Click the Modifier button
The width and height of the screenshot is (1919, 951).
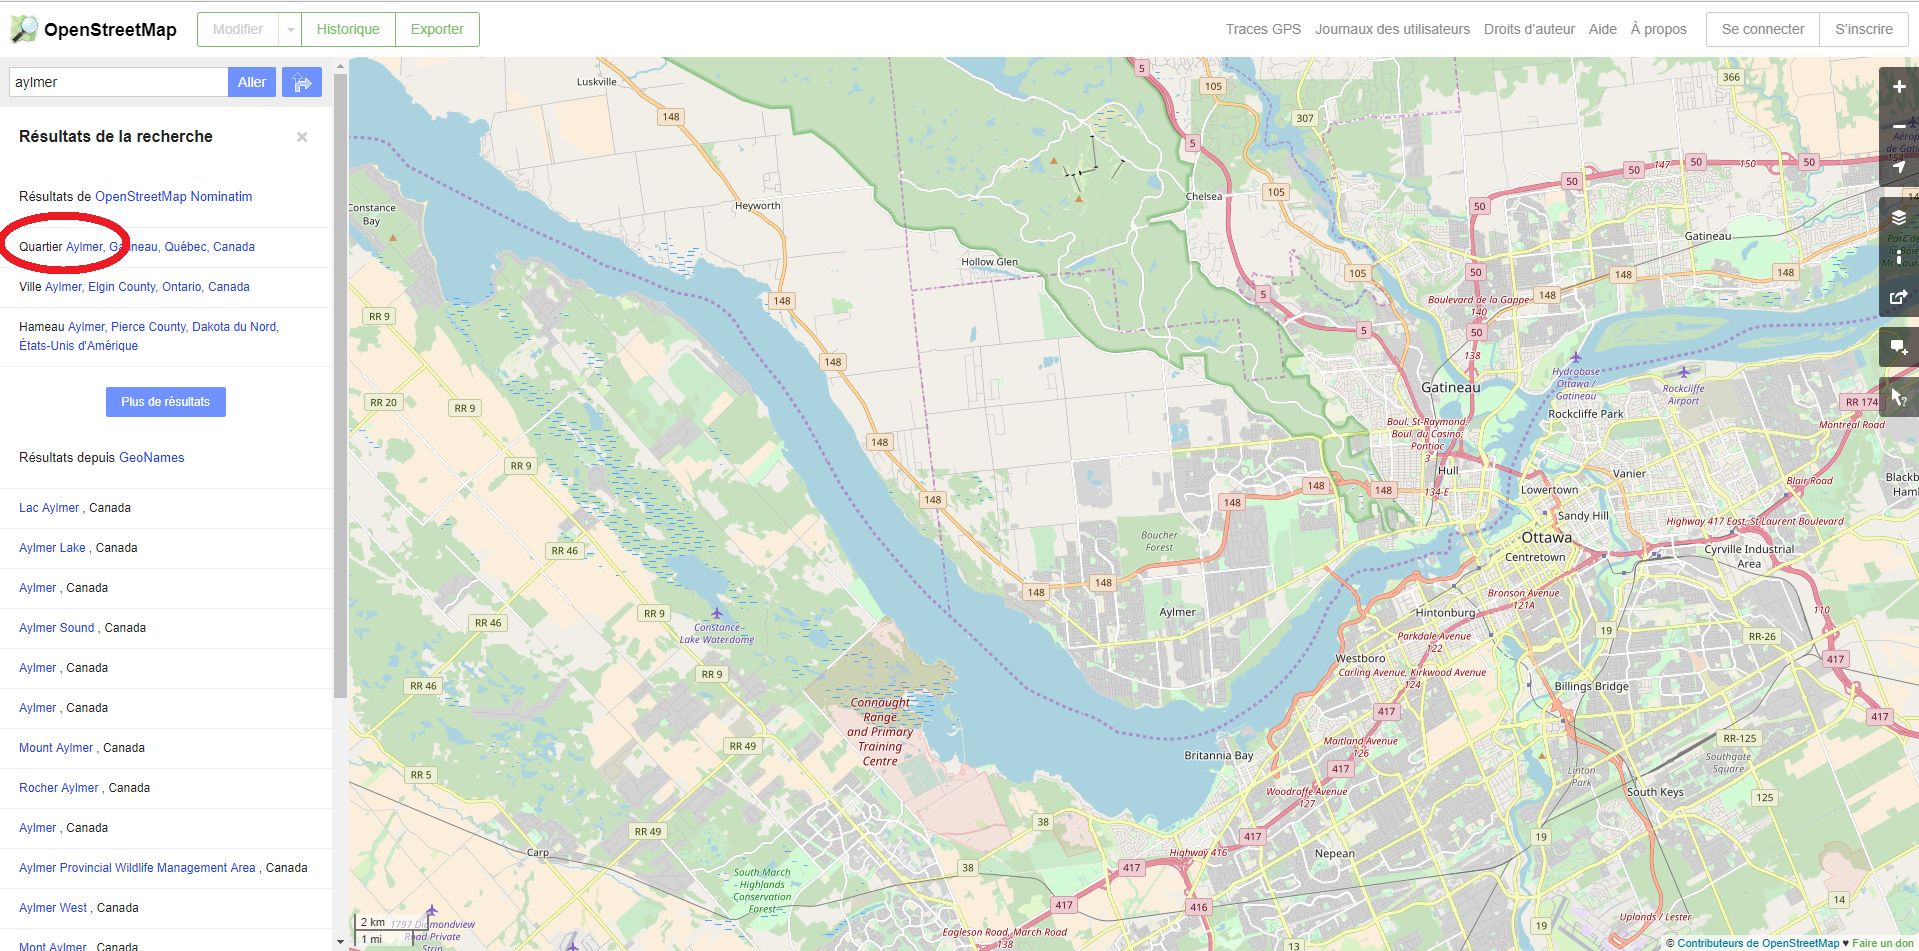pyautogui.click(x=238, y=29)
